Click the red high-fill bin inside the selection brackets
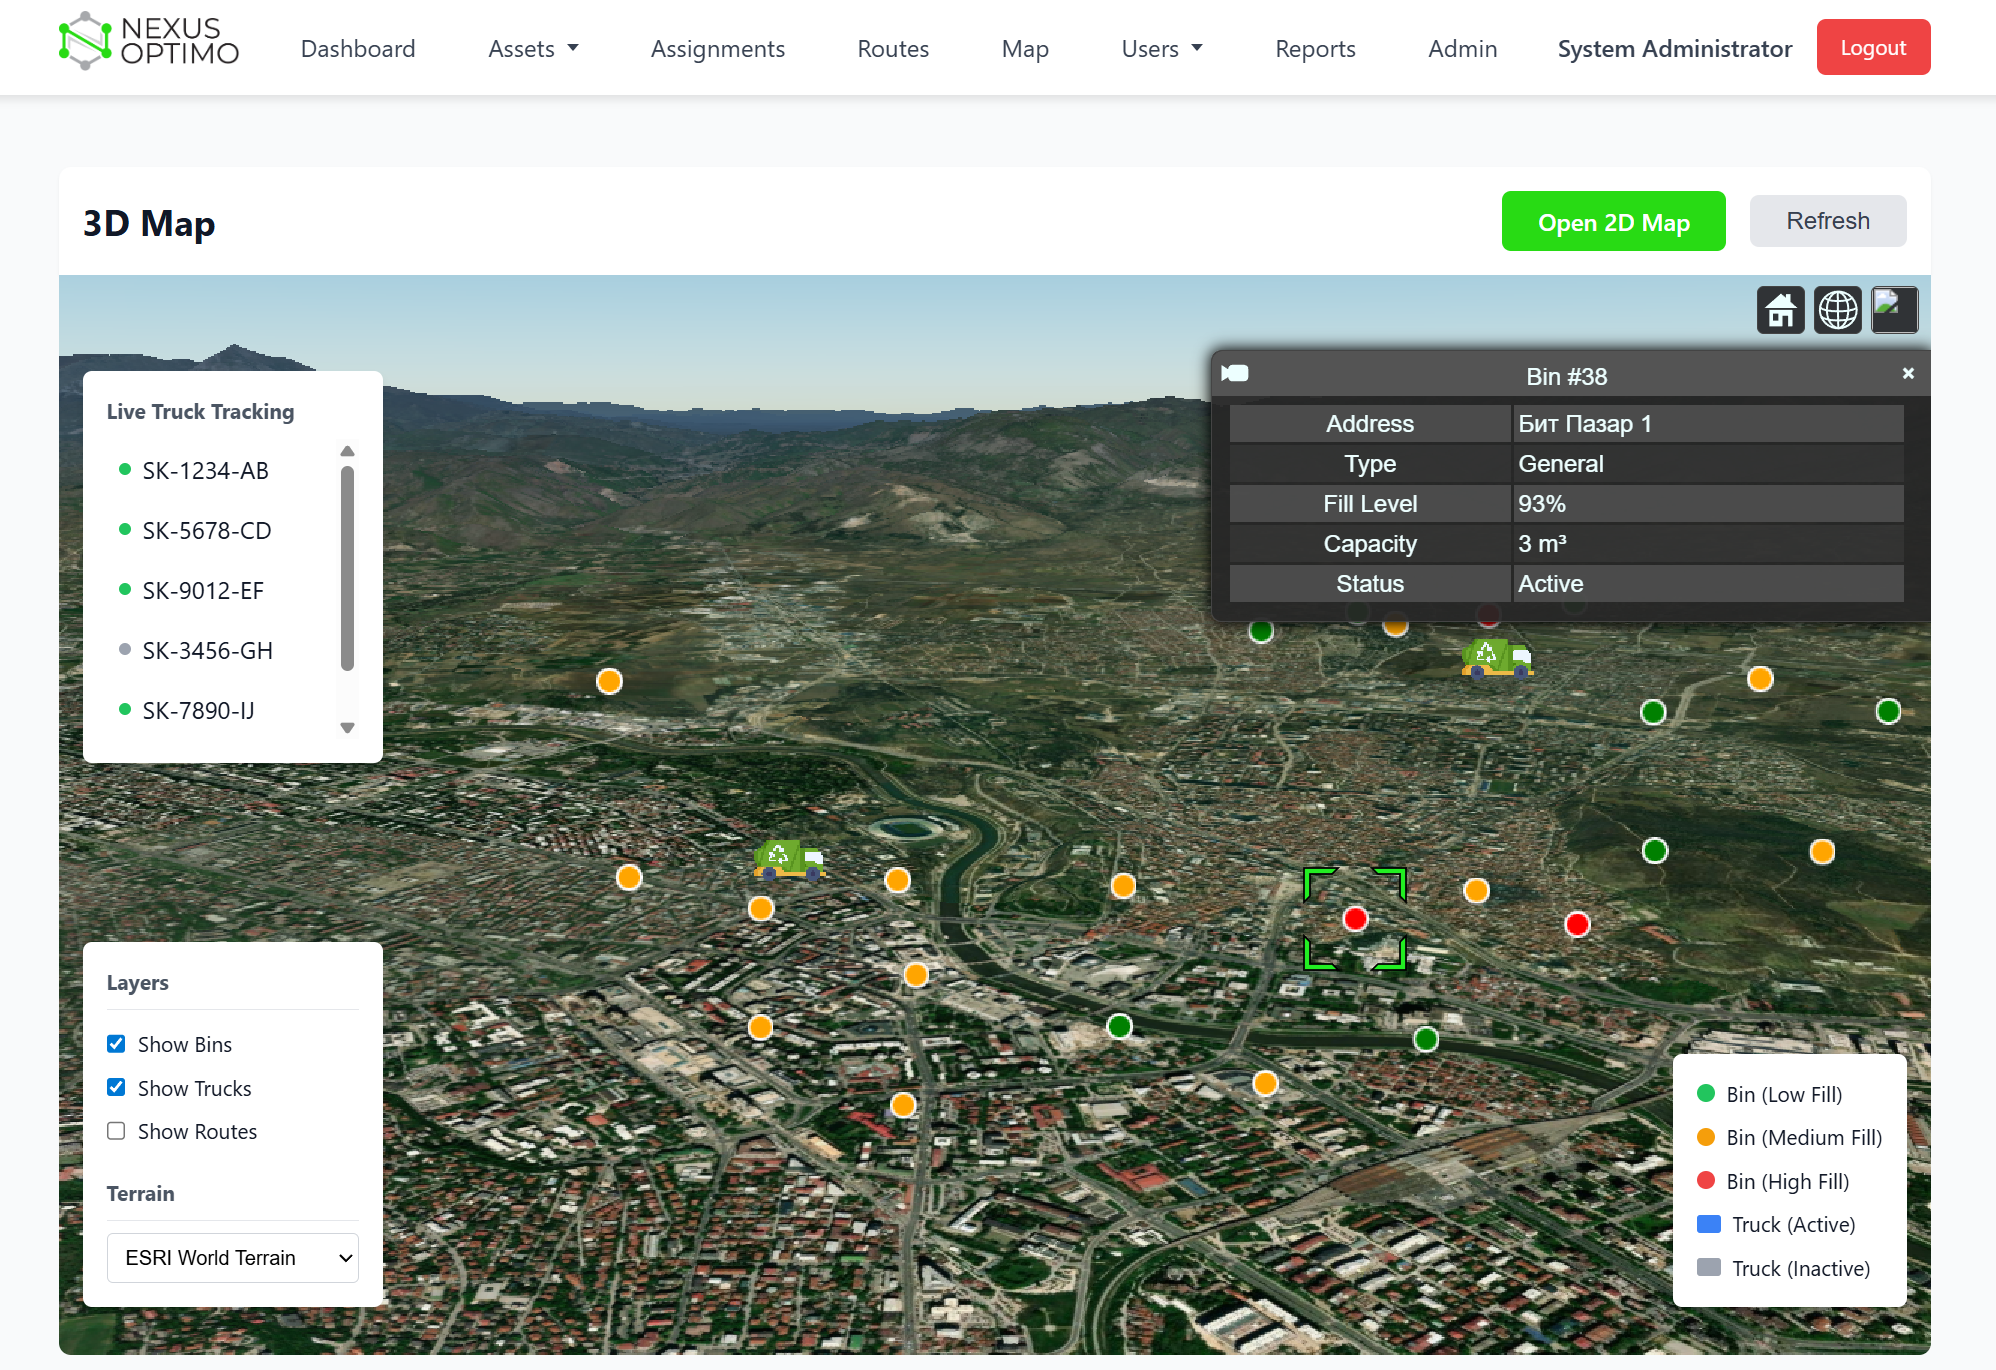 click(1355, 918)
